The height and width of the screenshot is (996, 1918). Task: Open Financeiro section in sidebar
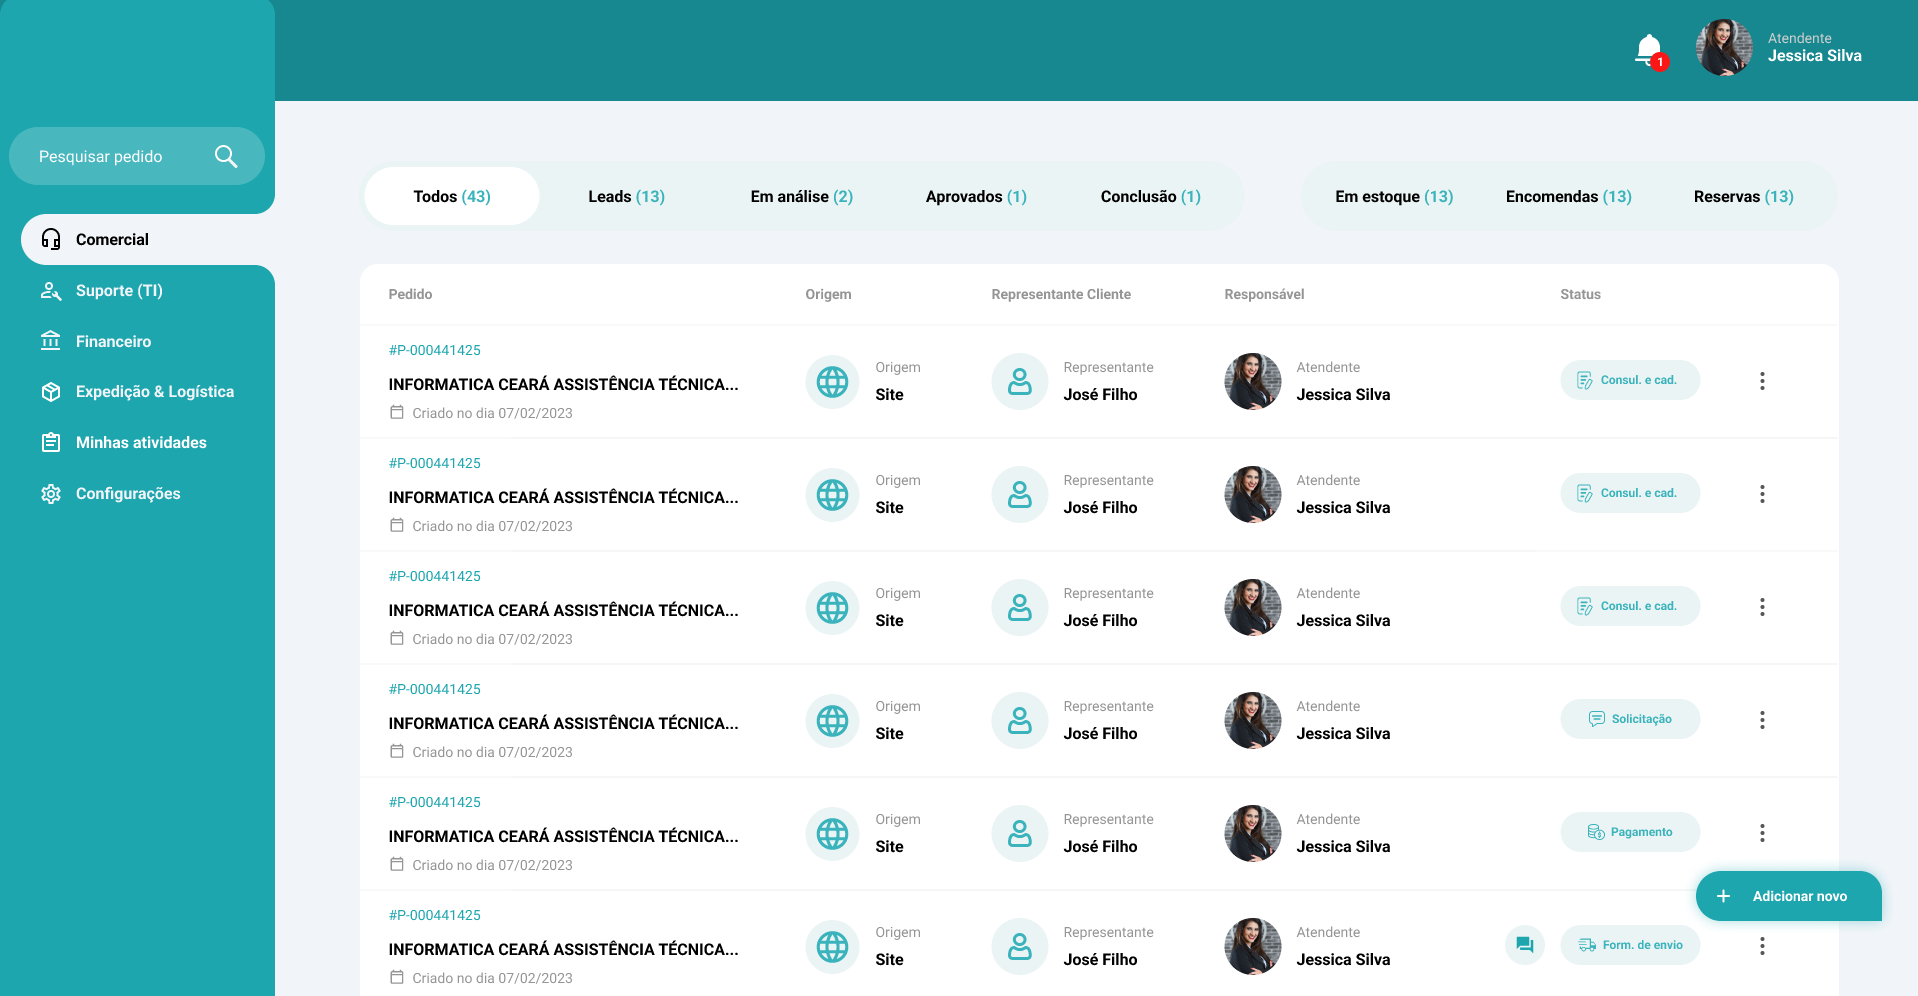(x=113, y=341)
